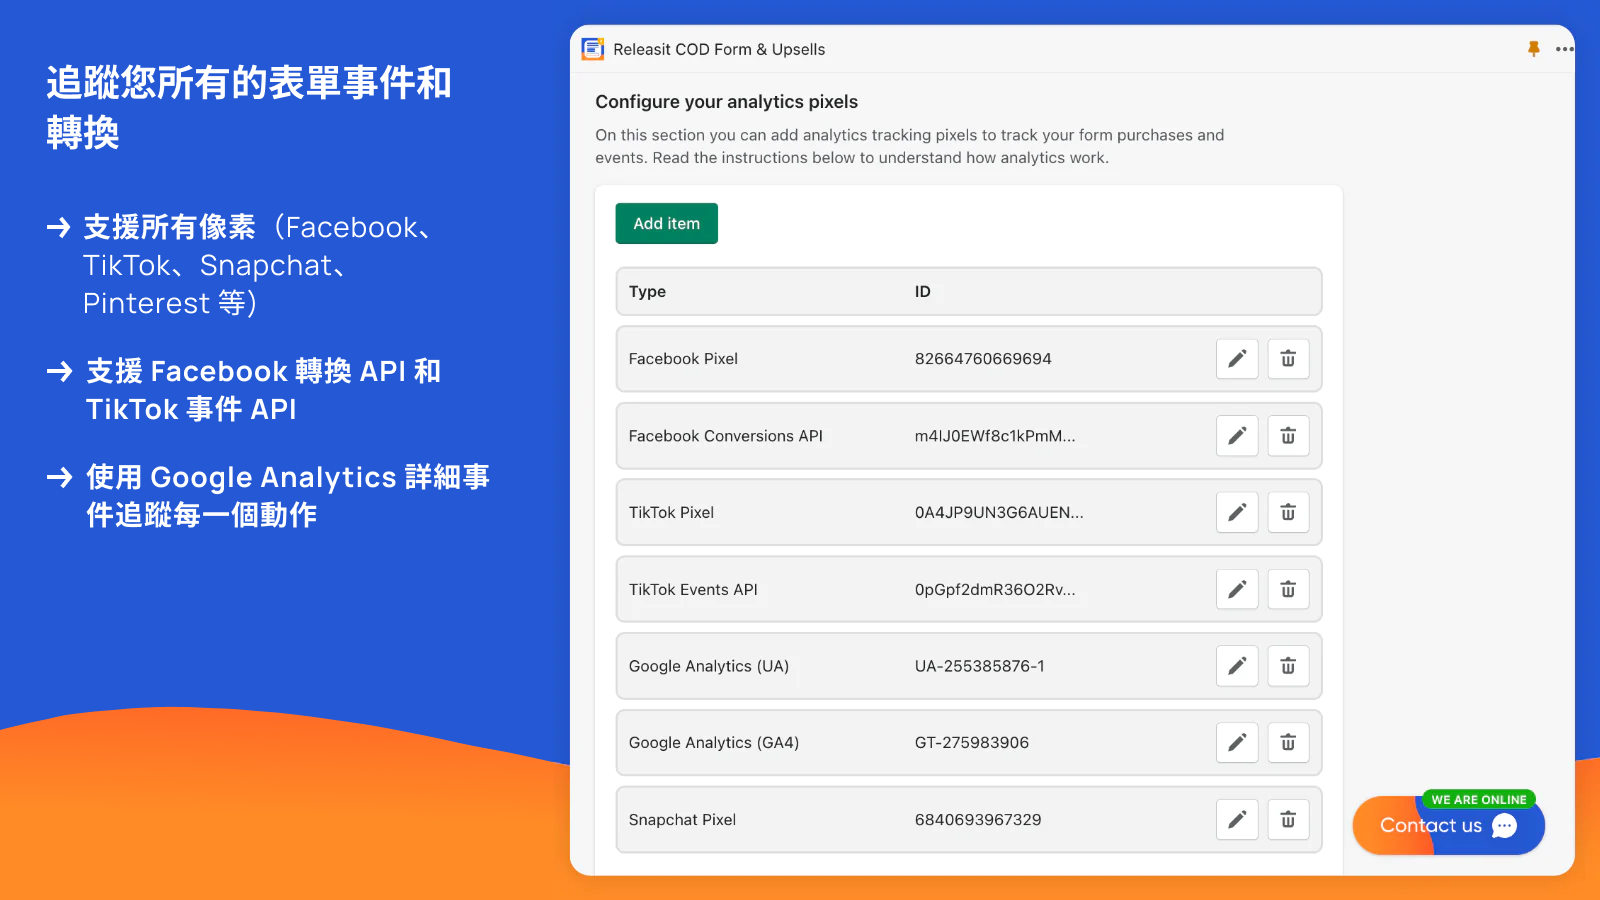
Task: Click the Configure your analytics pixels heading
Action: [x=726, y=102]
